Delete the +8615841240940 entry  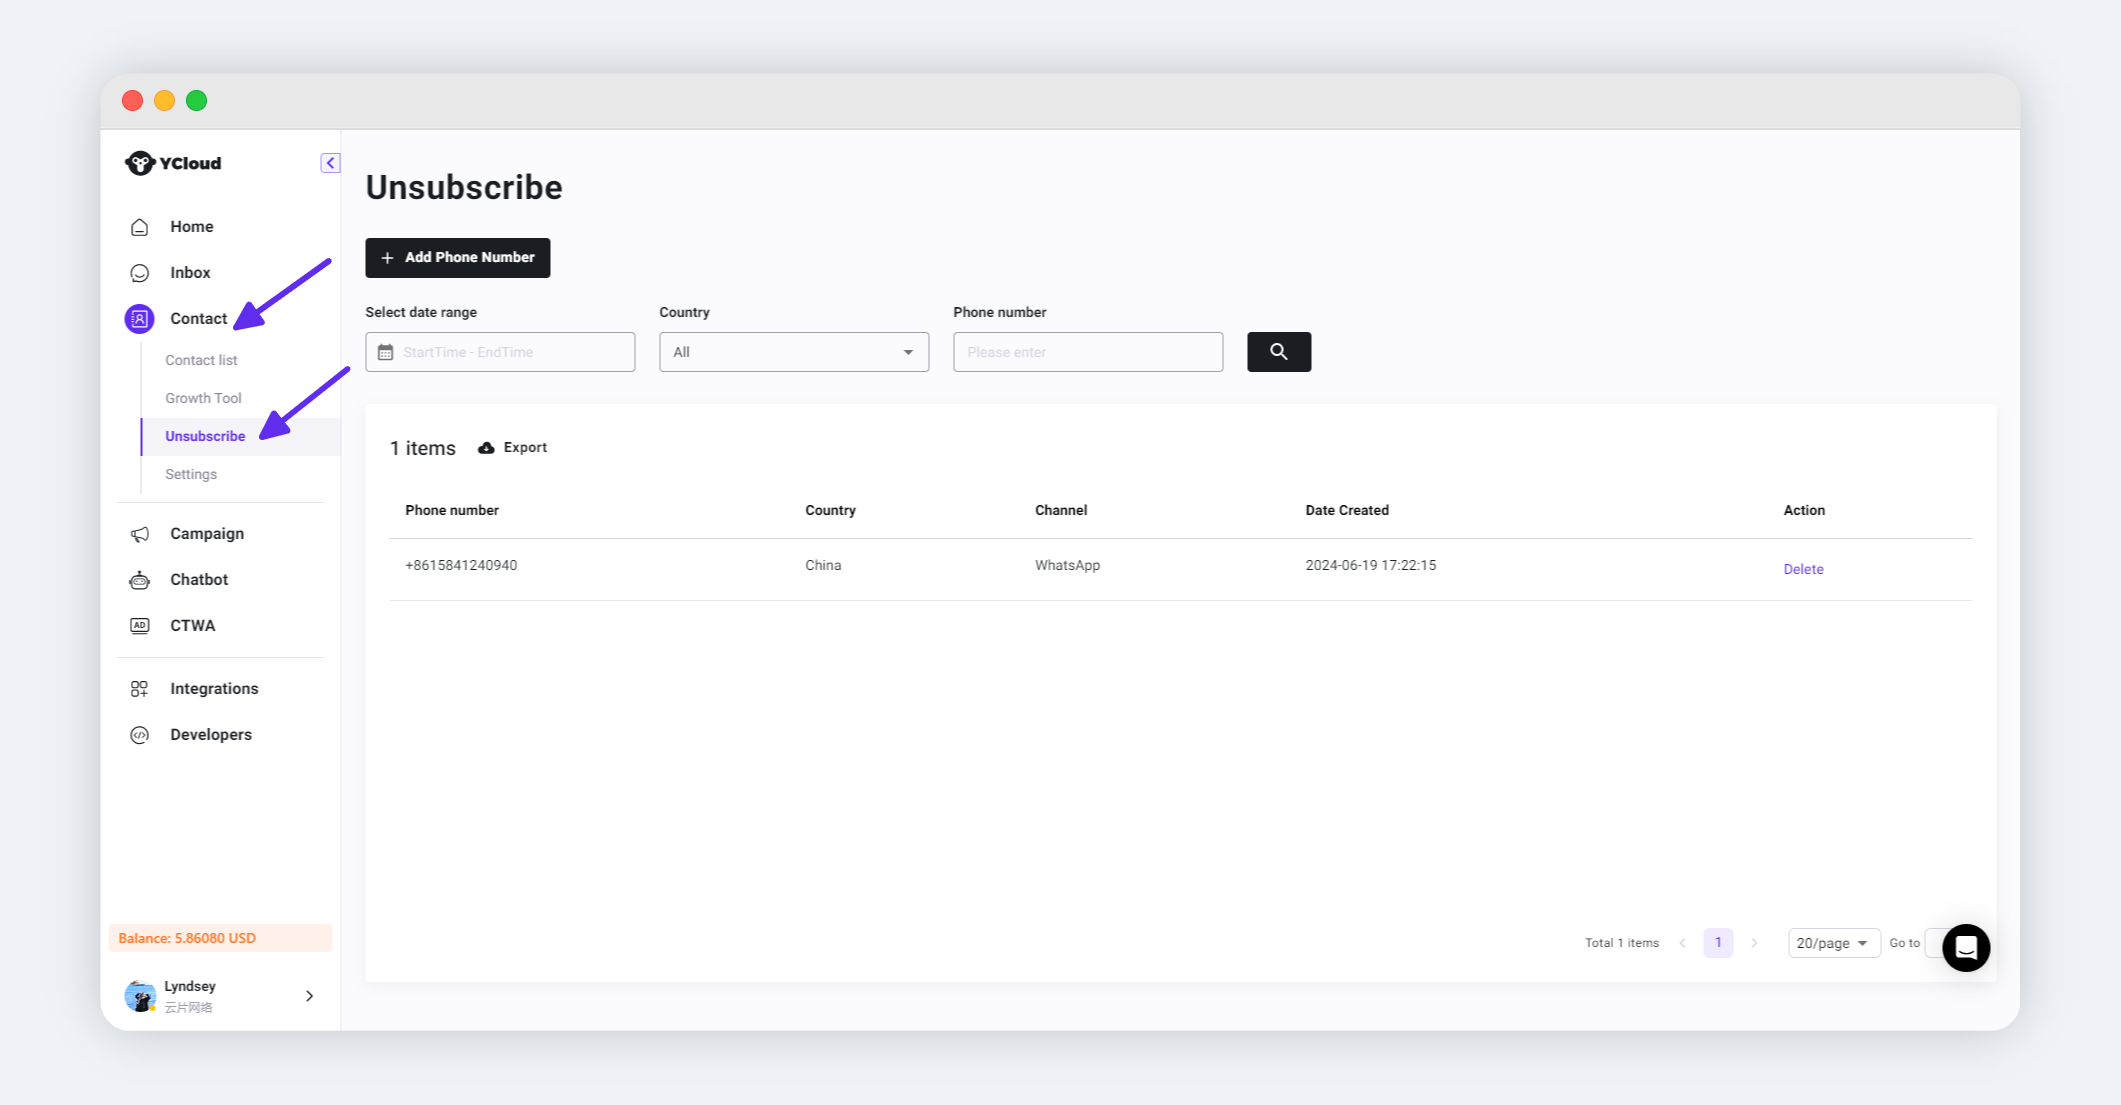1803,569
